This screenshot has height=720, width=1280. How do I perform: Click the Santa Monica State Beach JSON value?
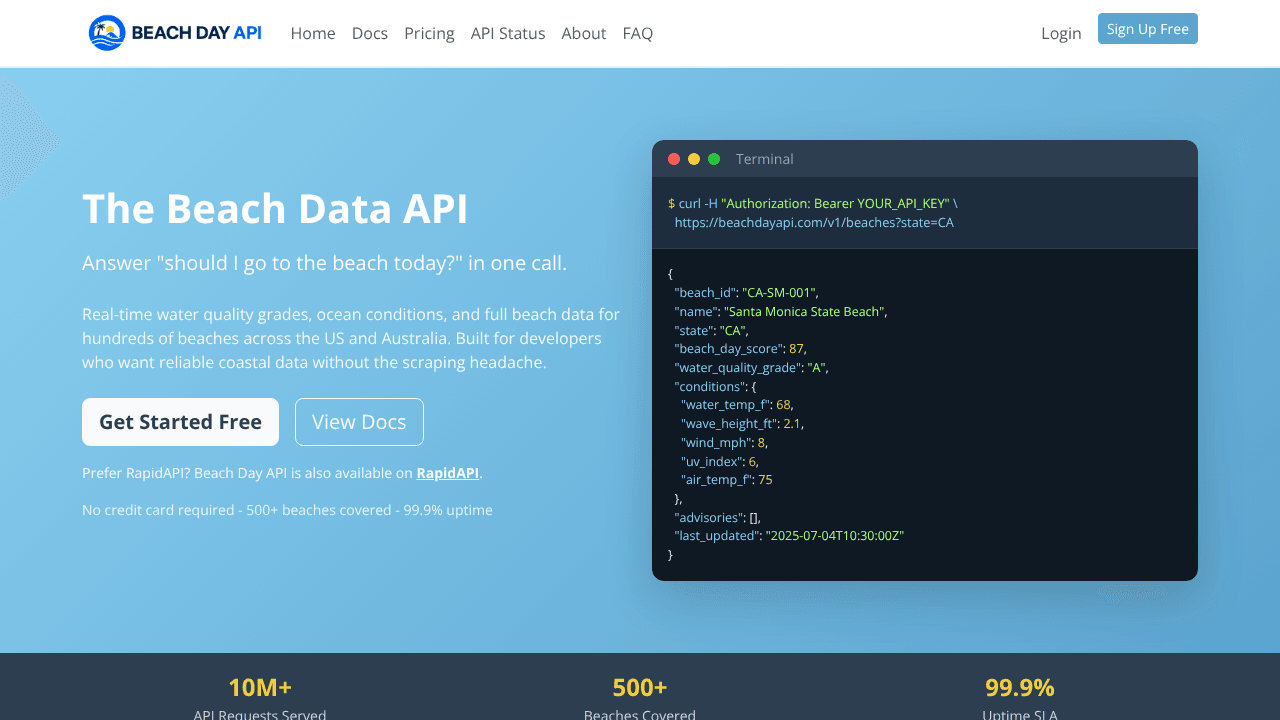(804, 311)
